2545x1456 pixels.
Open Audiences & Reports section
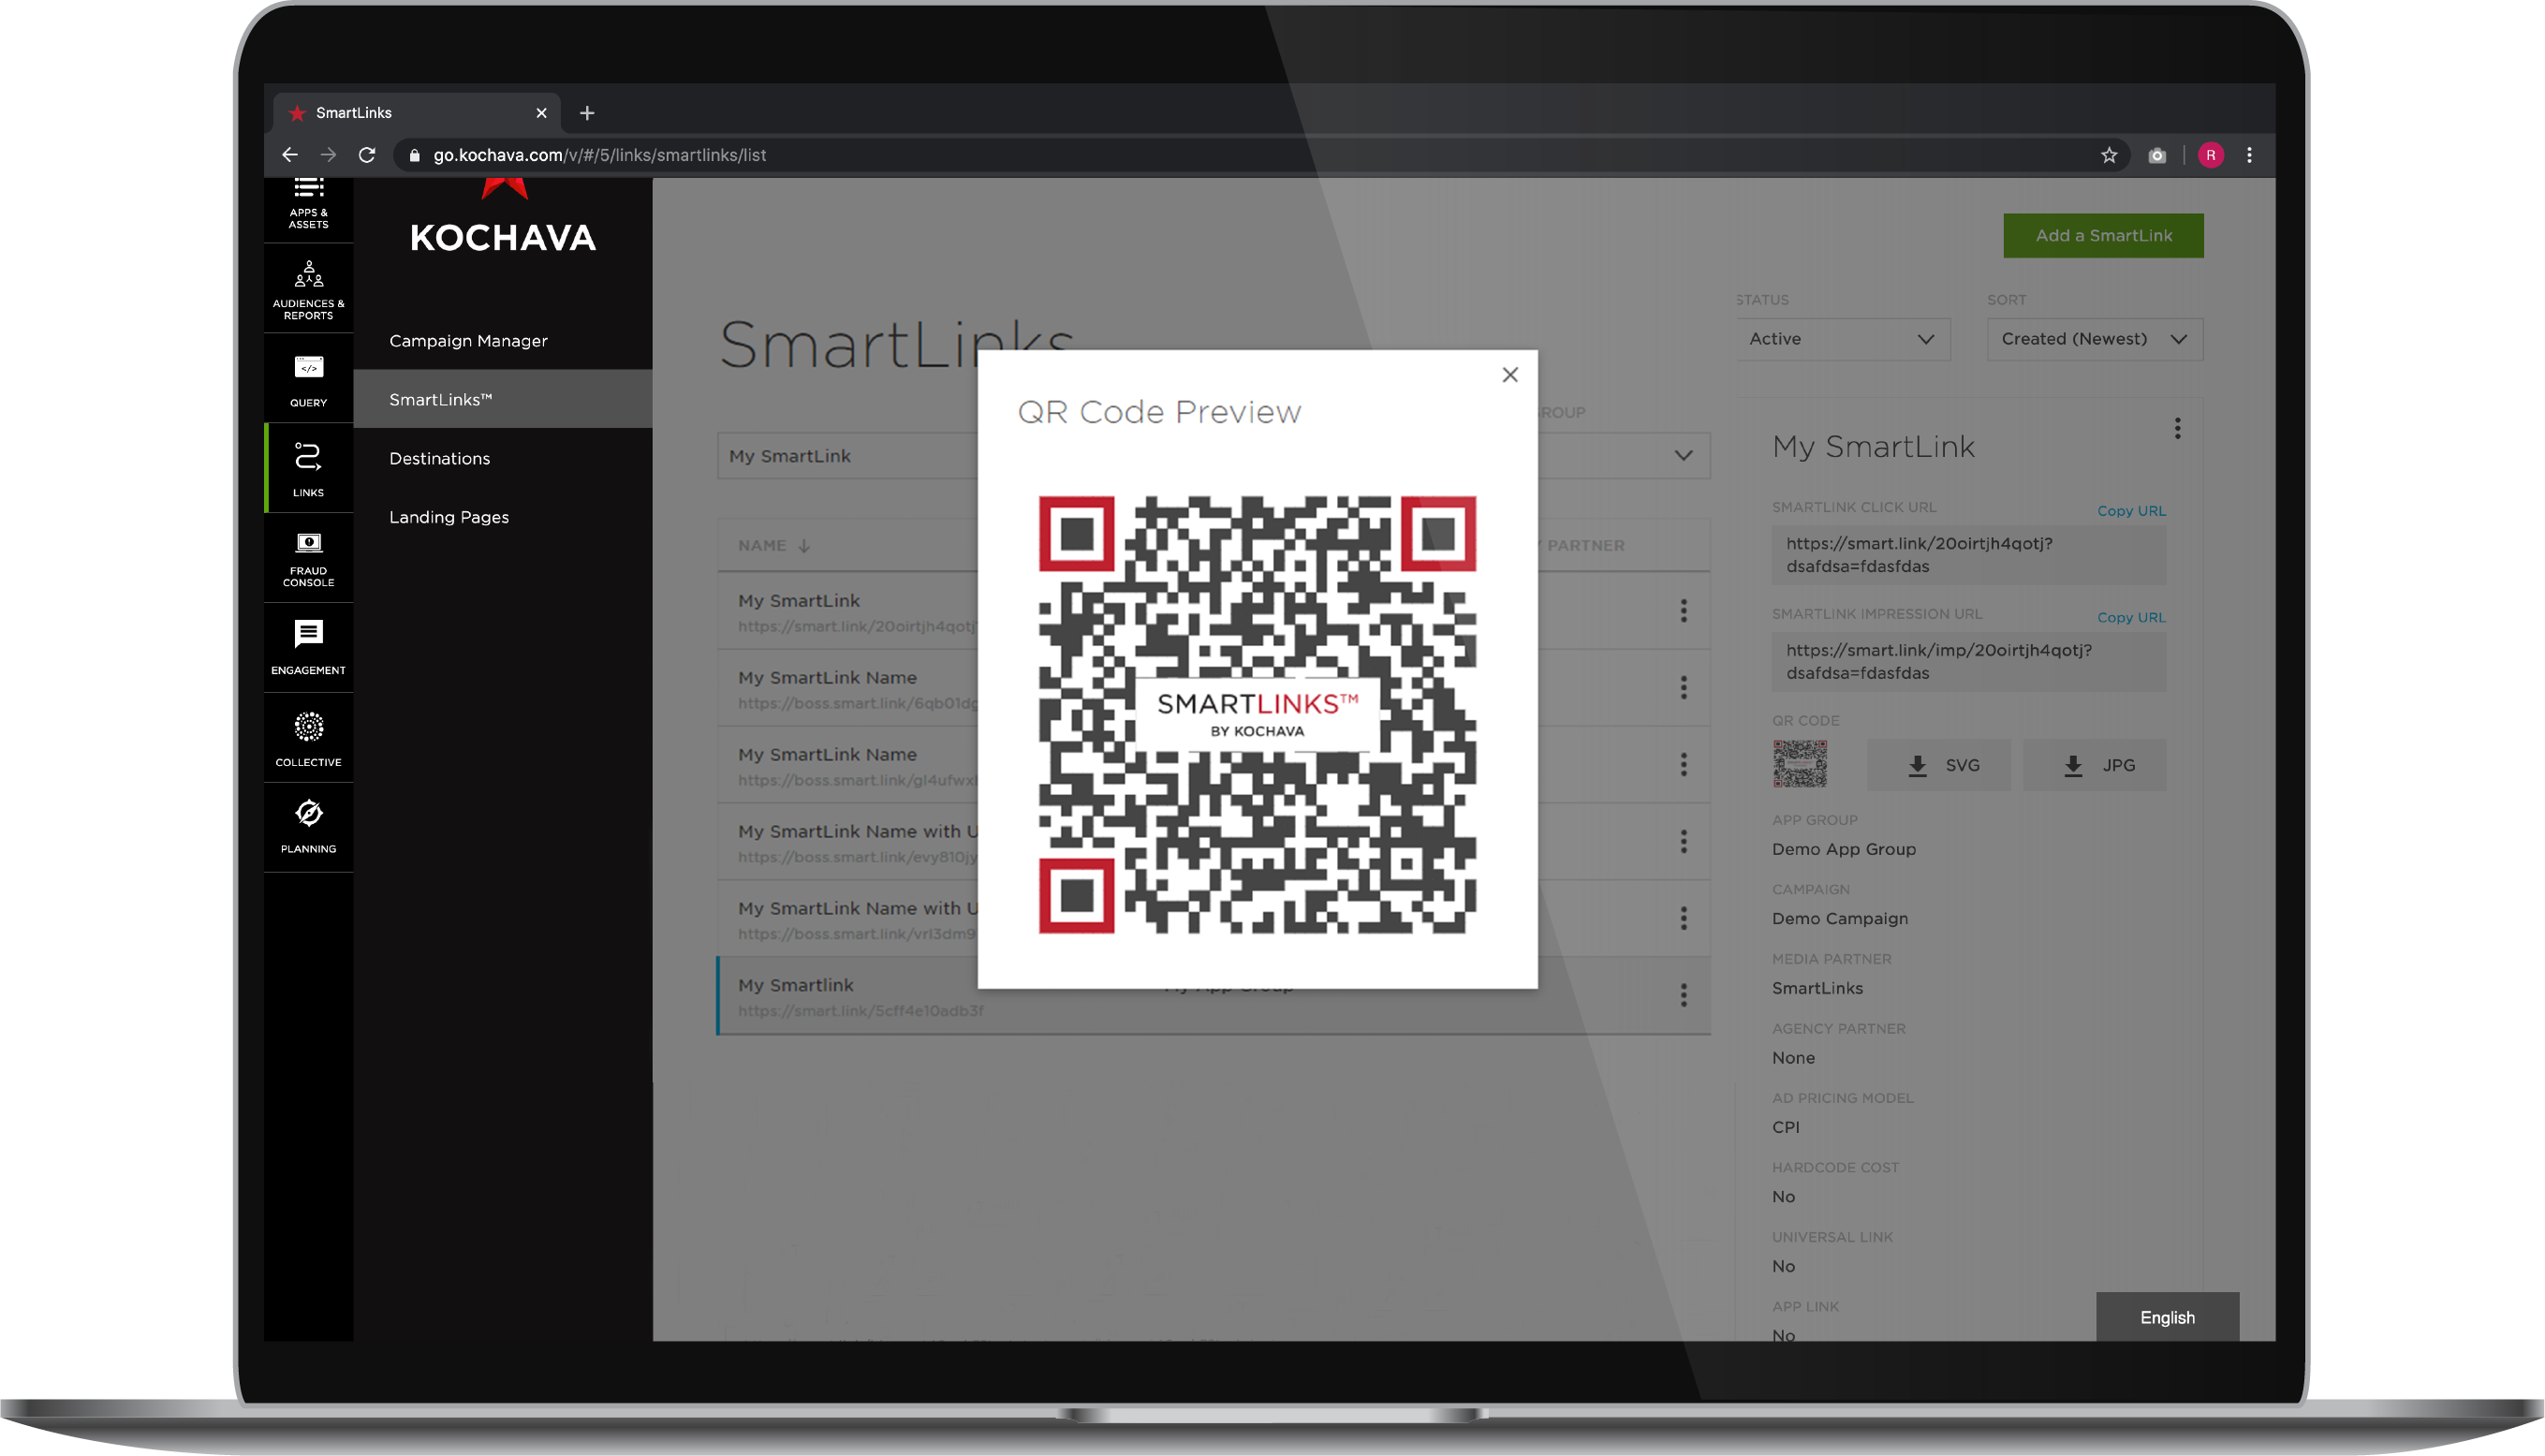pyautogui.click(x=308, y=290)
